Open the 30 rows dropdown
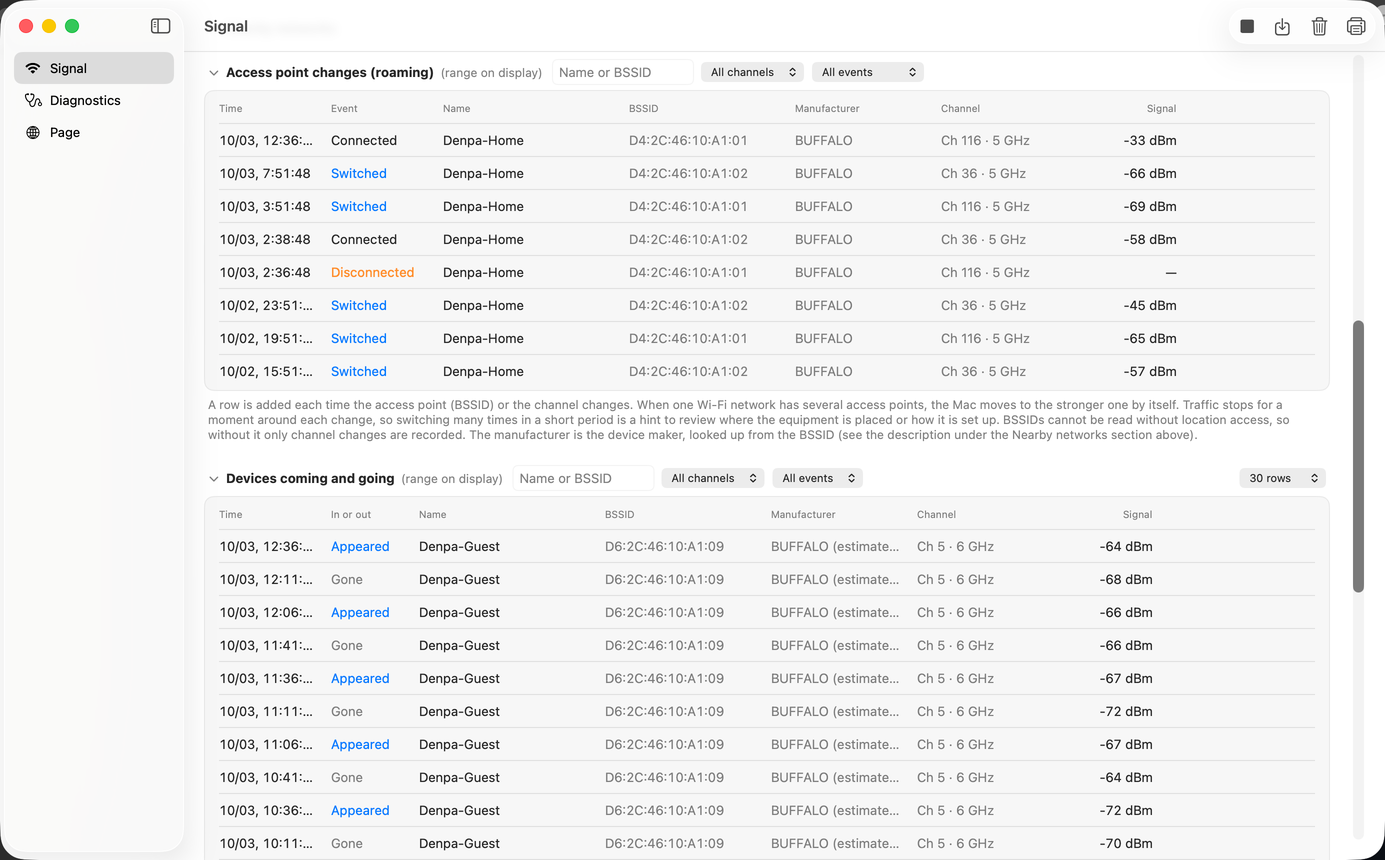Image resolution: width=1385 pixels, height=860 pixels. (x=1282, y=478)
